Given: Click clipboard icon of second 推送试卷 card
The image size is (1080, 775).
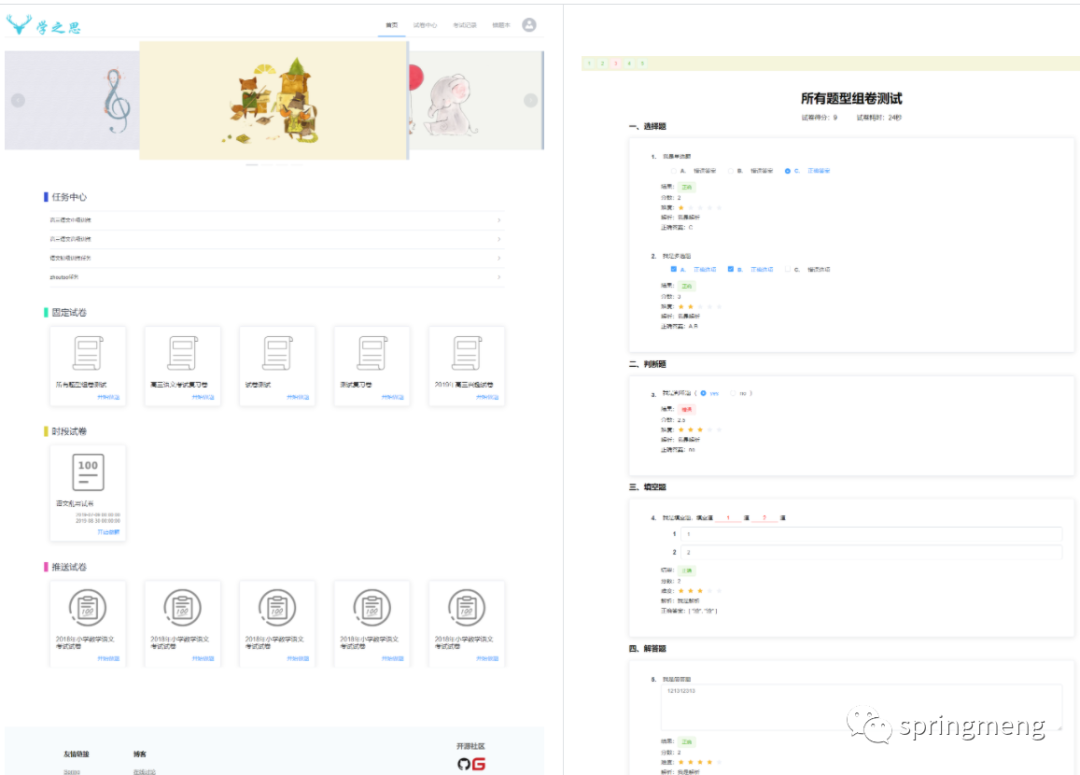Looking at the screenshot, I should pos(183,608).
